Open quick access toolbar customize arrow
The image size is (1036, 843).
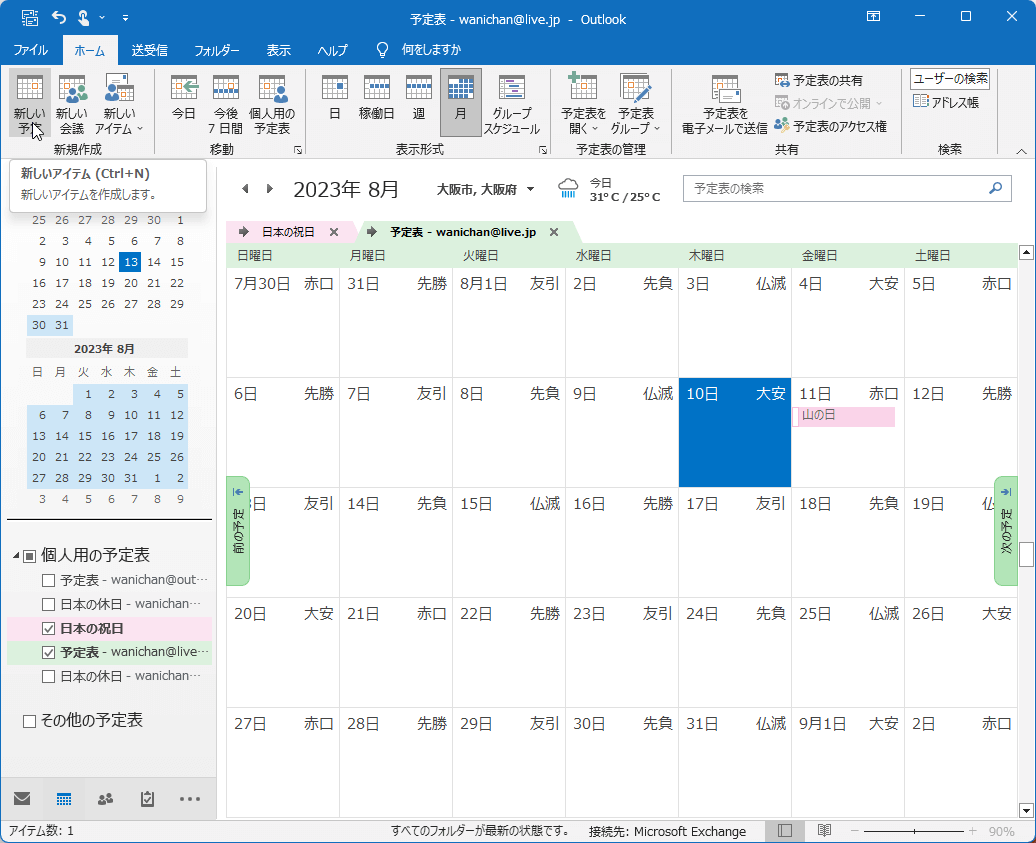point(126,18)
